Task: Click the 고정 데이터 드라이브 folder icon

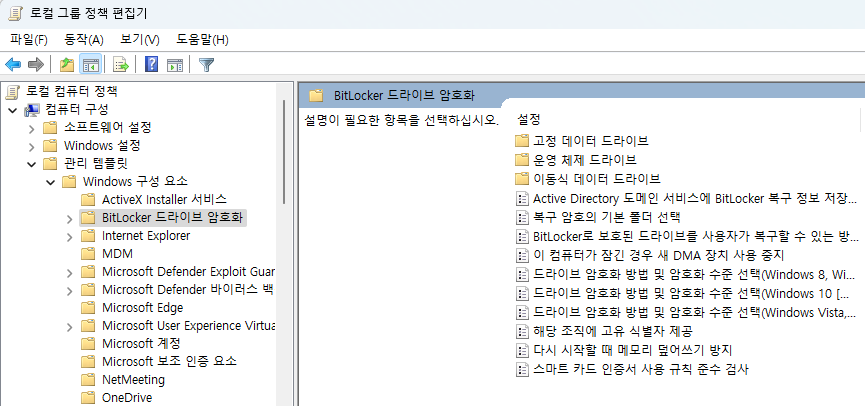Action: (x=522, y=140)
